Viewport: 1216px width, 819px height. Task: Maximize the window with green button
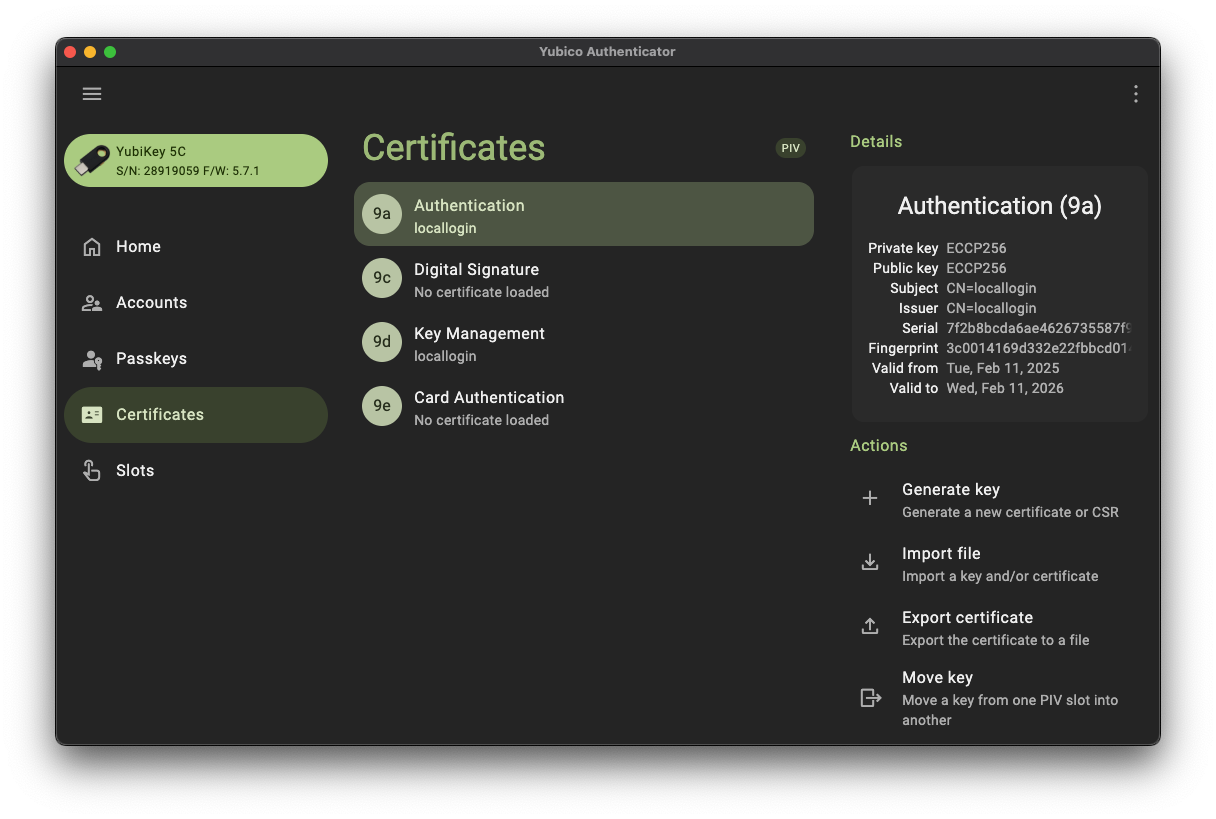110,52
